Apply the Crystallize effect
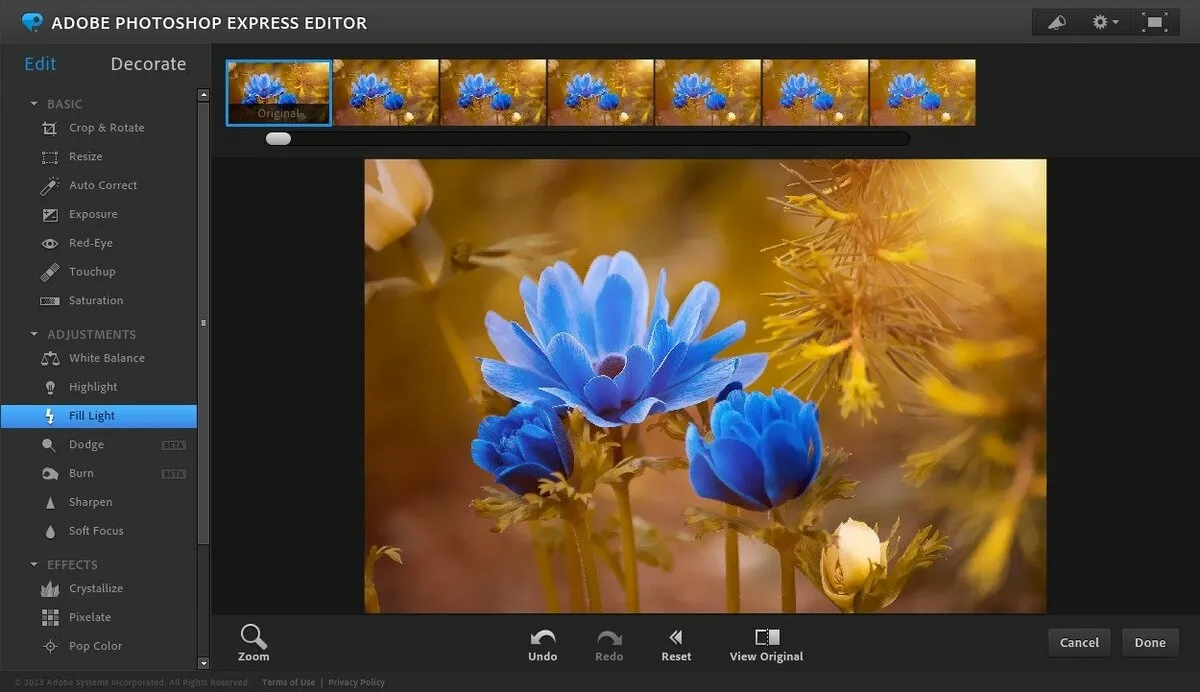The height and width of the screenshot is (692, 1200). point(95,589)
